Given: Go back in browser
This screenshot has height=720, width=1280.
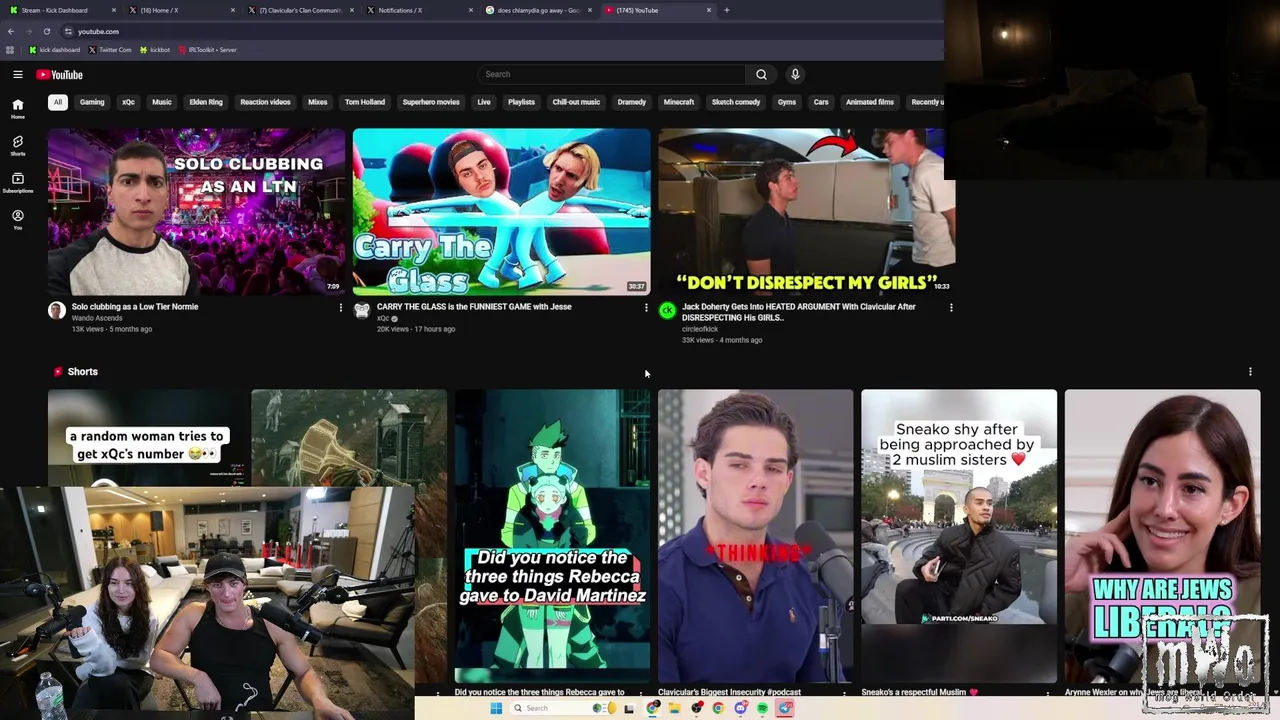Looking at the screenshot, I should pyautogui.click(x=11, y=31).
